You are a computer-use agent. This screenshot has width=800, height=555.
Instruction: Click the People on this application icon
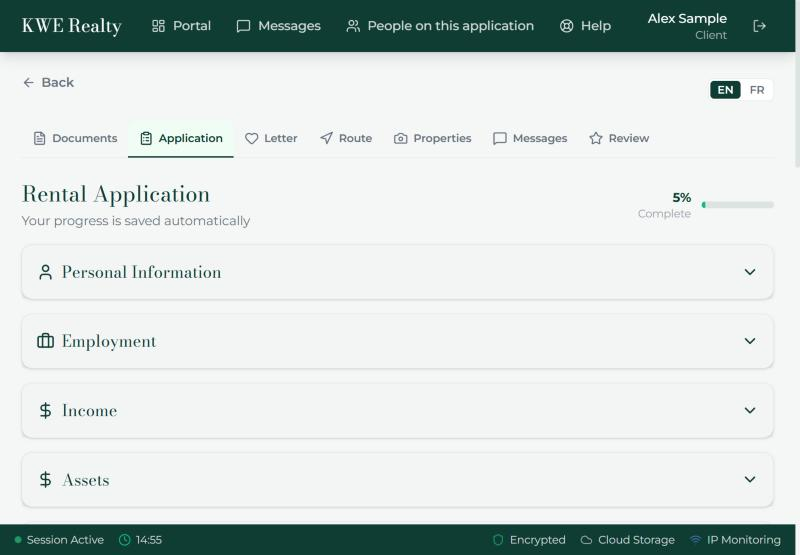tap(353, 26)
